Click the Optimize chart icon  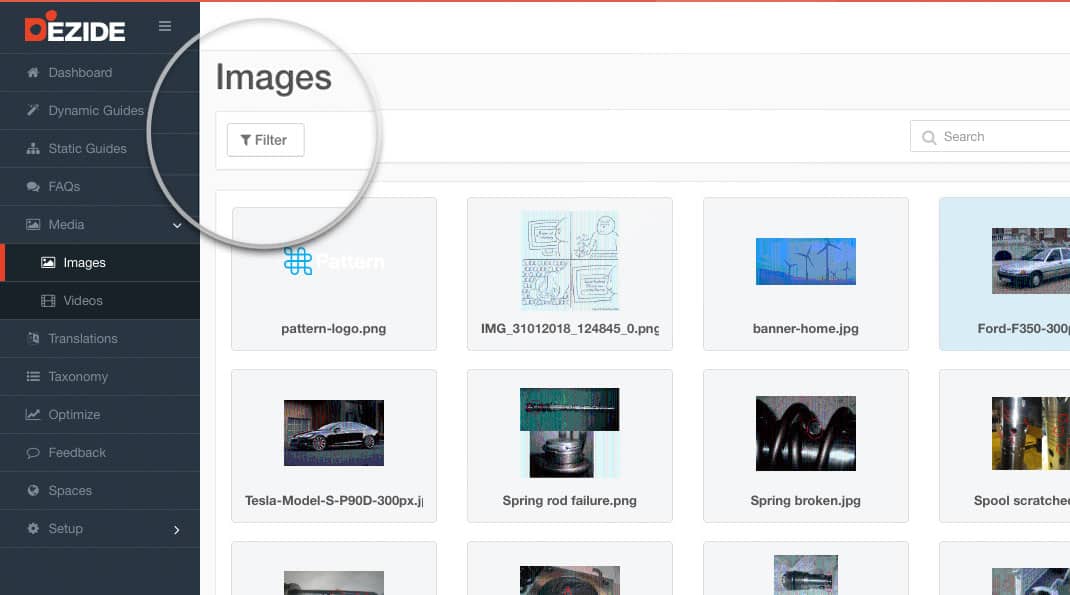click(33, 415)
